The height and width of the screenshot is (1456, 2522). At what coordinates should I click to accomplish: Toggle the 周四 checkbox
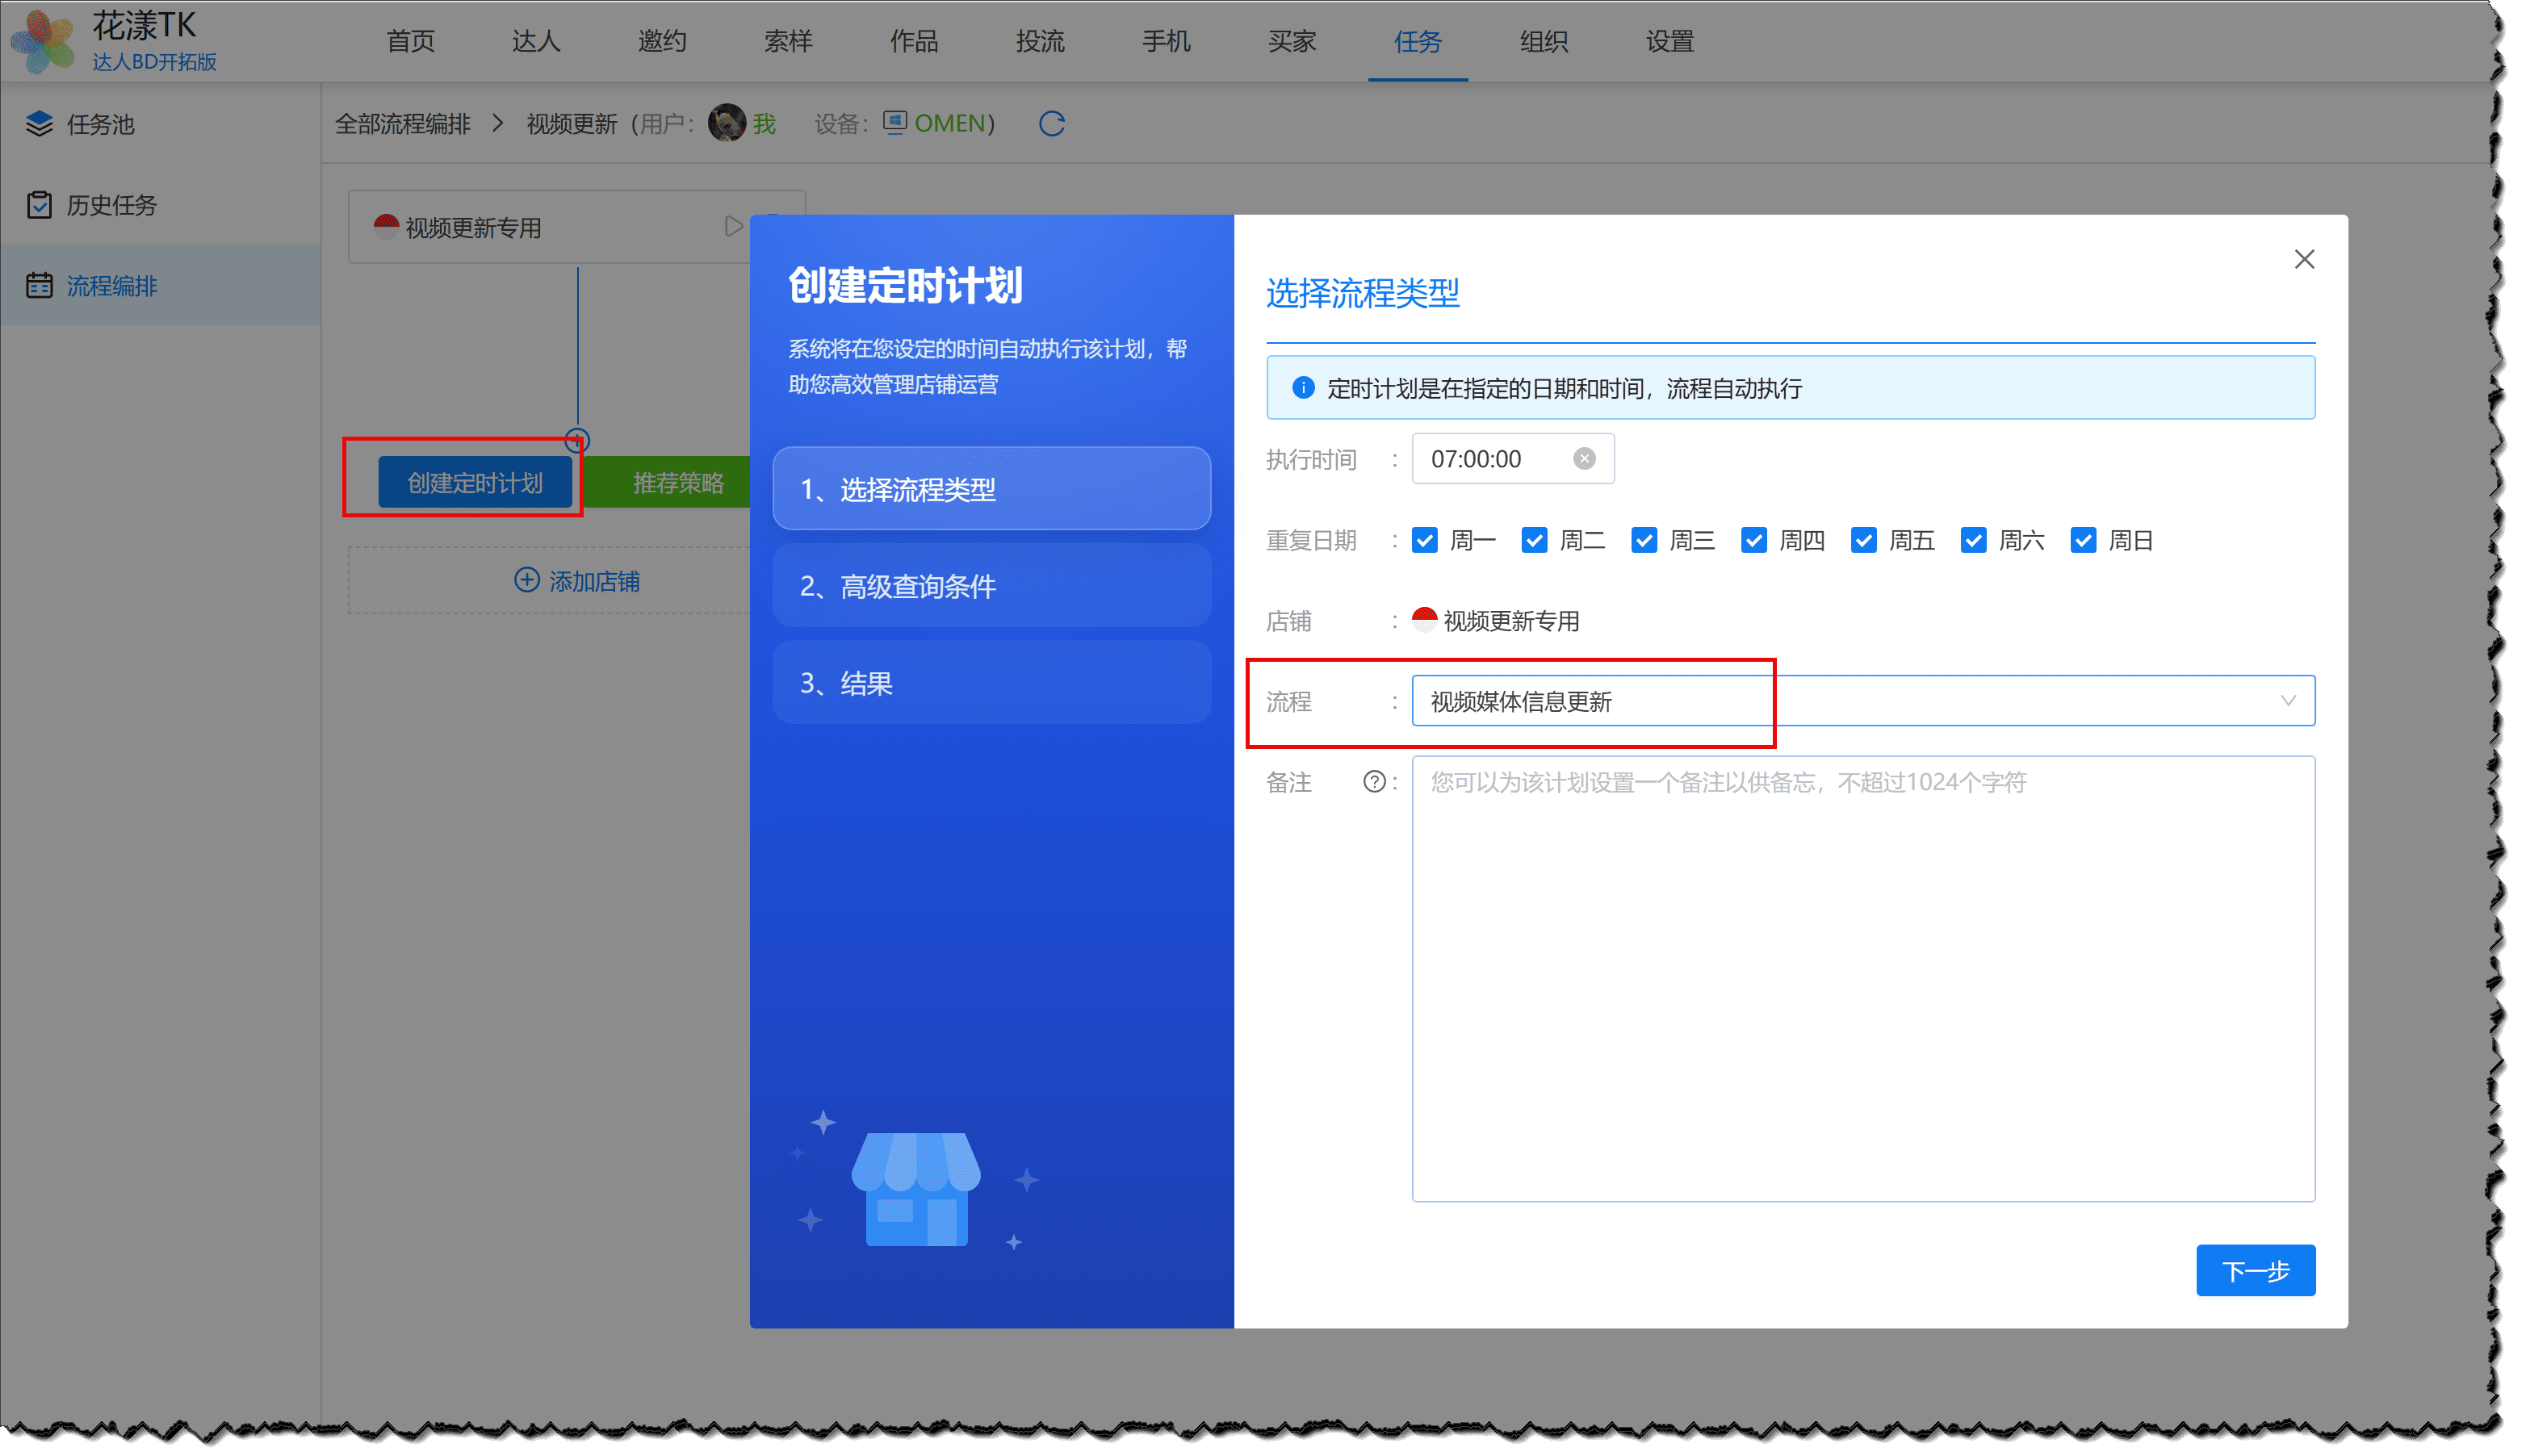(1754, 540)
